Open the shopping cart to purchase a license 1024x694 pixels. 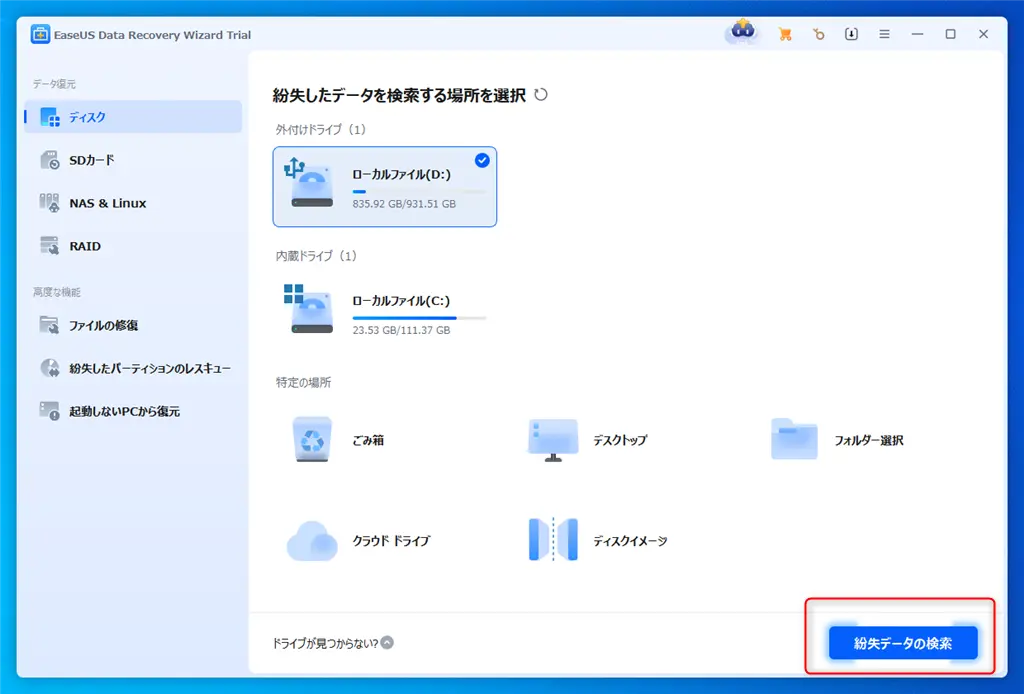786,33
